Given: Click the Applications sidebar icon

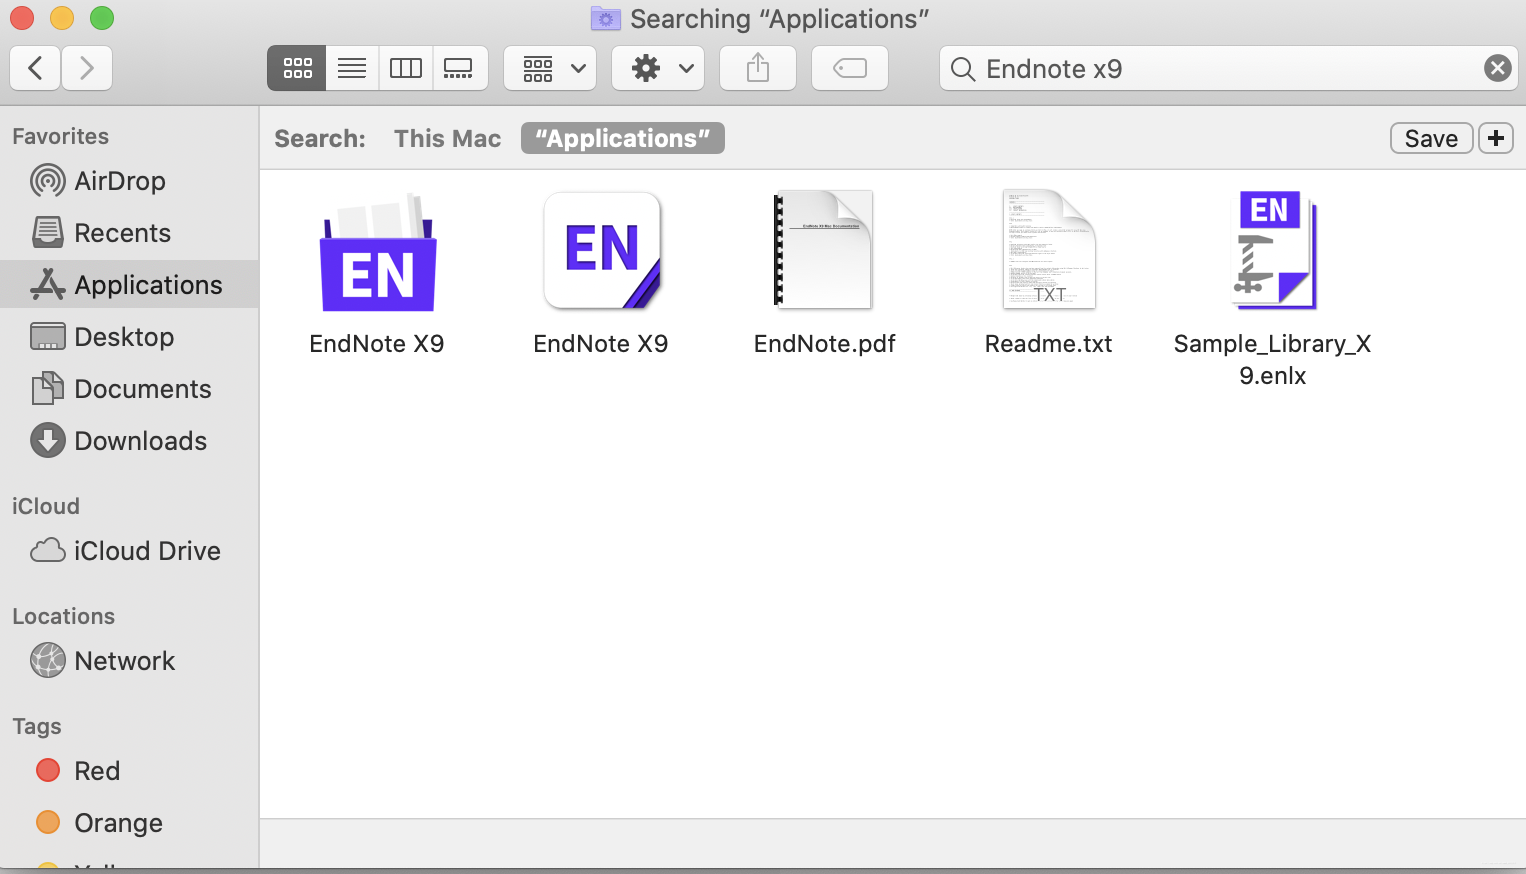Looking at the screenshot, I should [x=48, y=285].
